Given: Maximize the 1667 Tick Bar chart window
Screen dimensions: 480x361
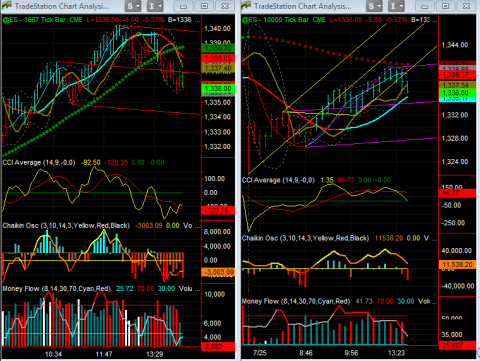Looking at the screenshot, I should tap(204, 6).
